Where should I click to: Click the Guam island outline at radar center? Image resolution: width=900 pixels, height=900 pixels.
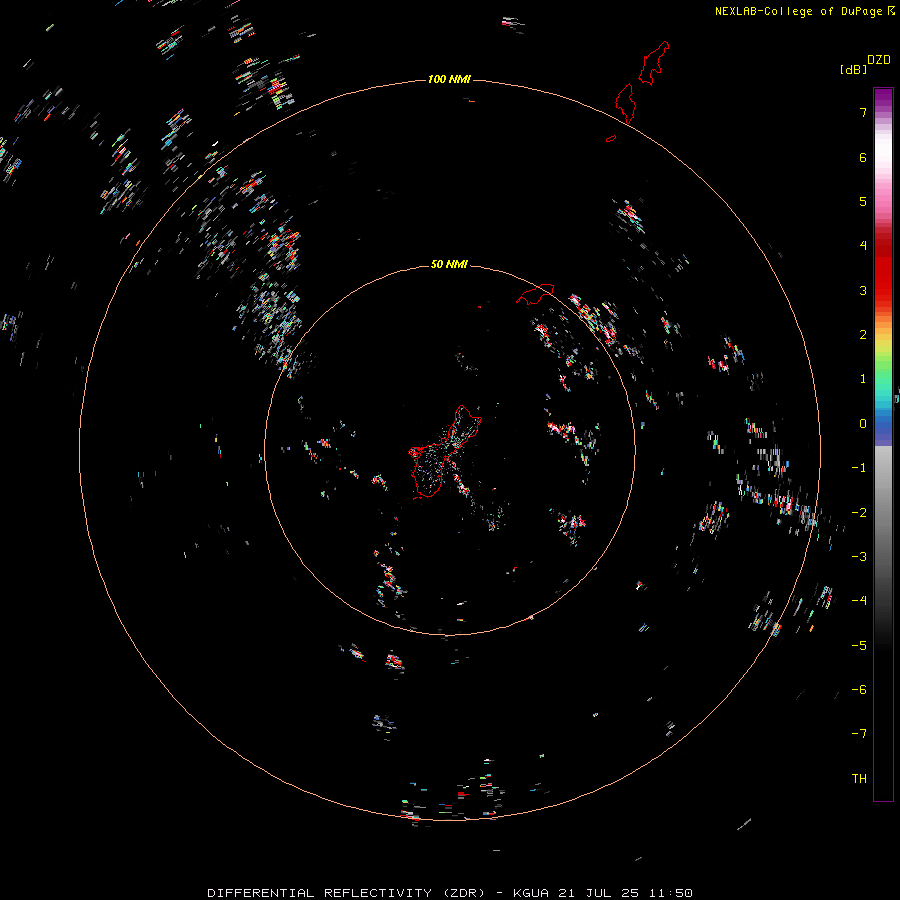coord(445,451)
